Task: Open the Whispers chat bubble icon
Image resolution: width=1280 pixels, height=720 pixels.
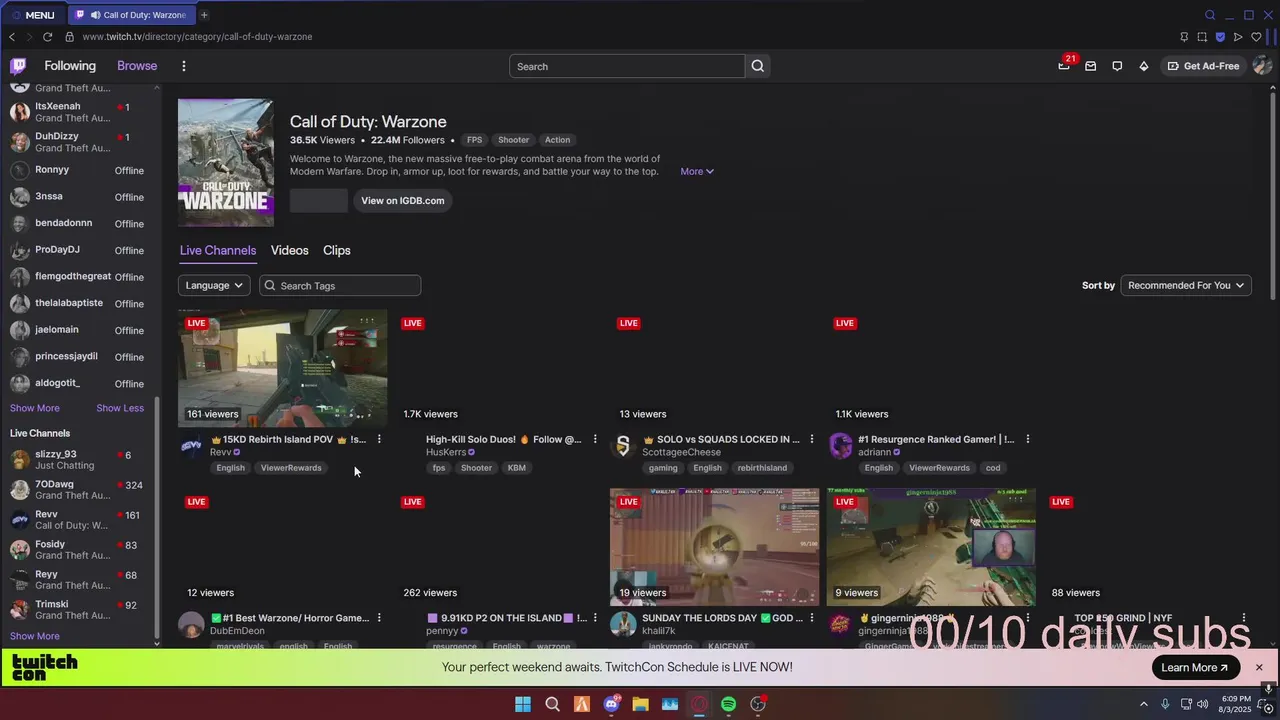Action: point(1117,66)
